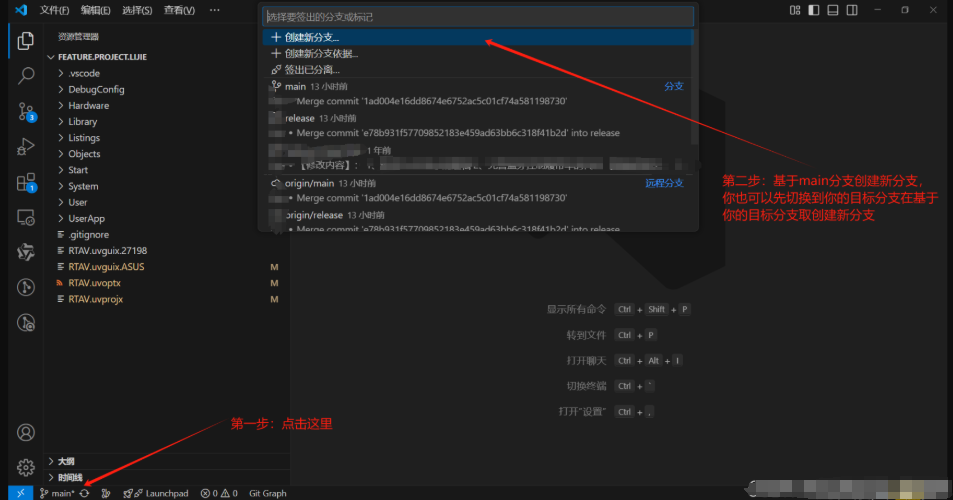The image size is (953, 500).
Task: Click the synchronize changes icon in status bar
Action: click(84, 493)
